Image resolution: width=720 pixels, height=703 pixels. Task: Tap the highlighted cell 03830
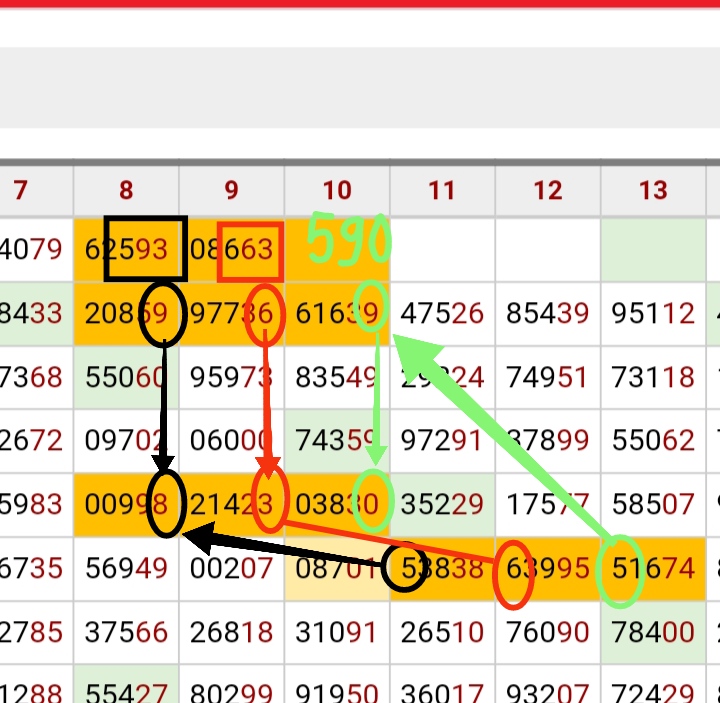point(337,505)
